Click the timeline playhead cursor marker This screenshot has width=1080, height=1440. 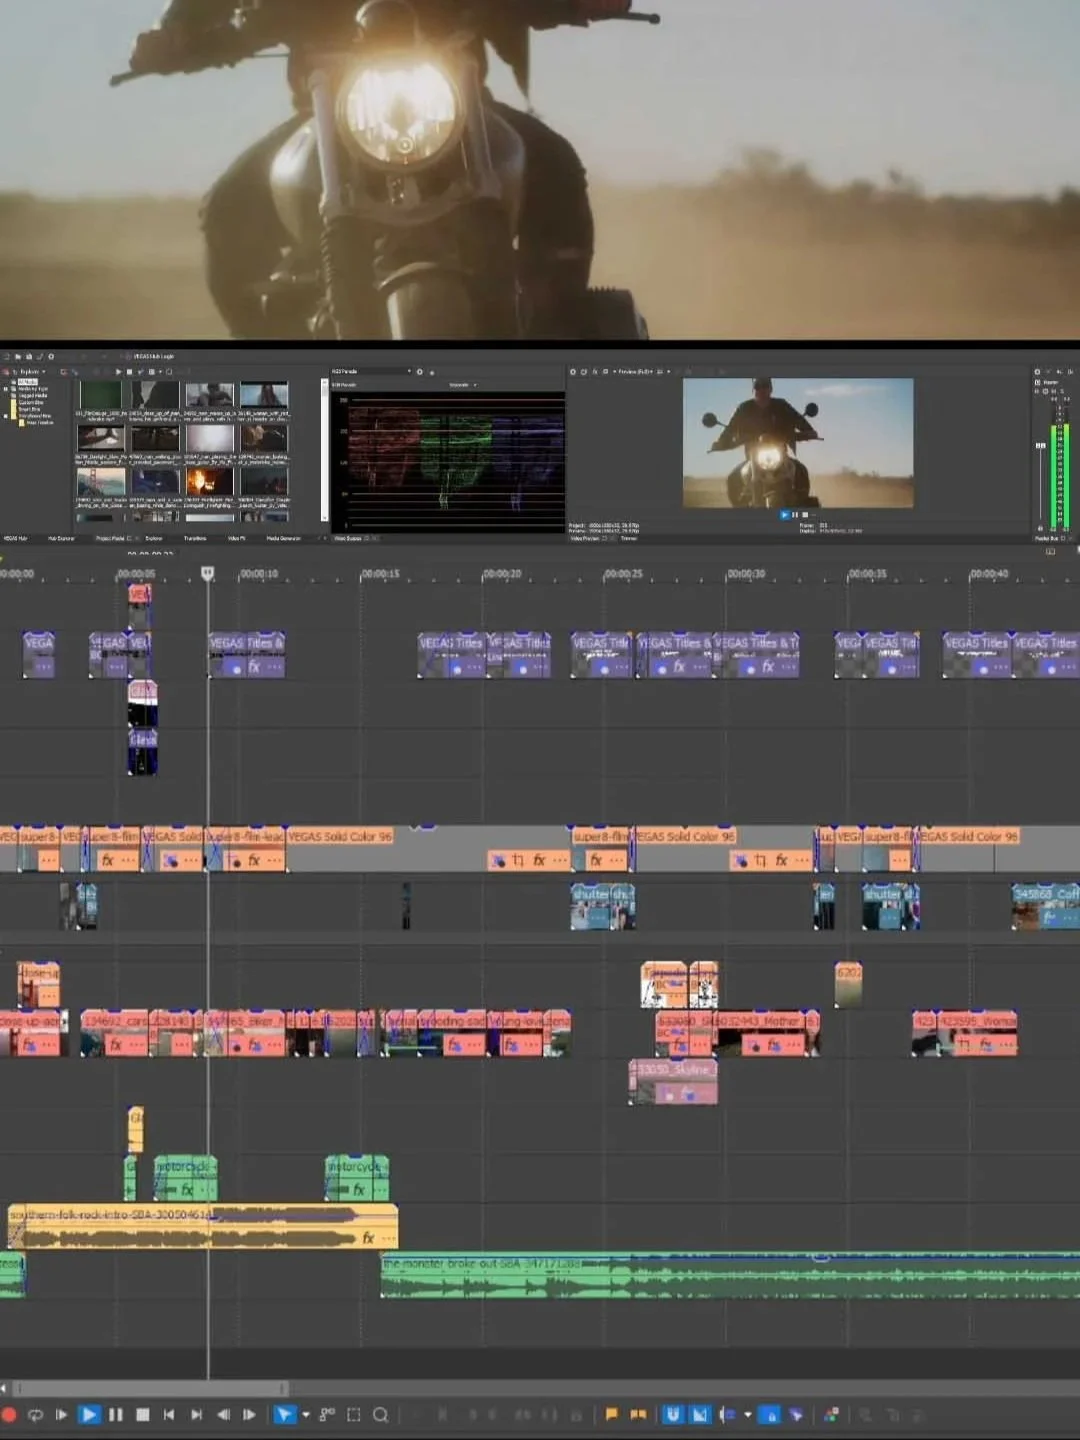click(207, 573)
